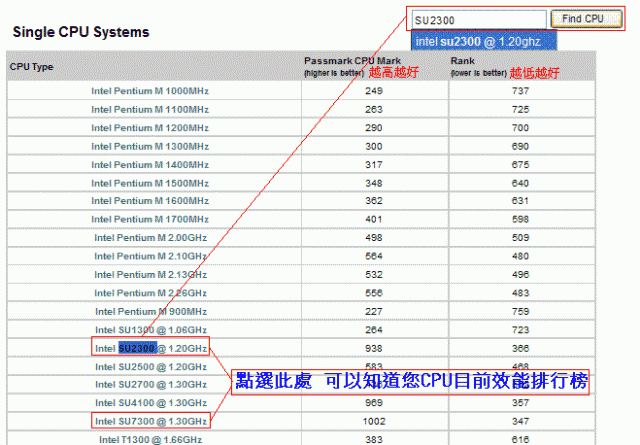The width and height of the screenshot is (640, 445).
Task: Select CPU Mark value 348
Action: 374,183
